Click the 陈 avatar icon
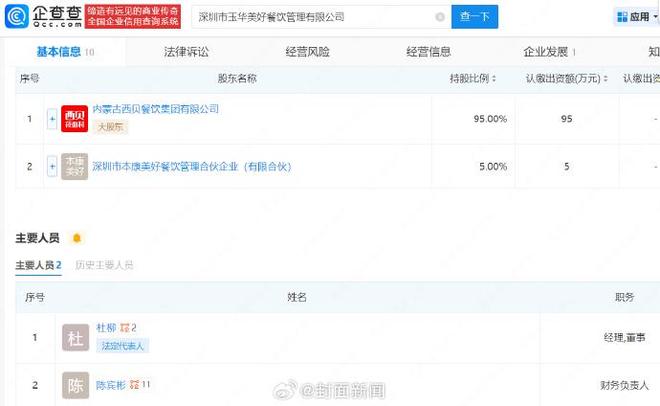Screen dimensions: 660x406 [75, 385]
